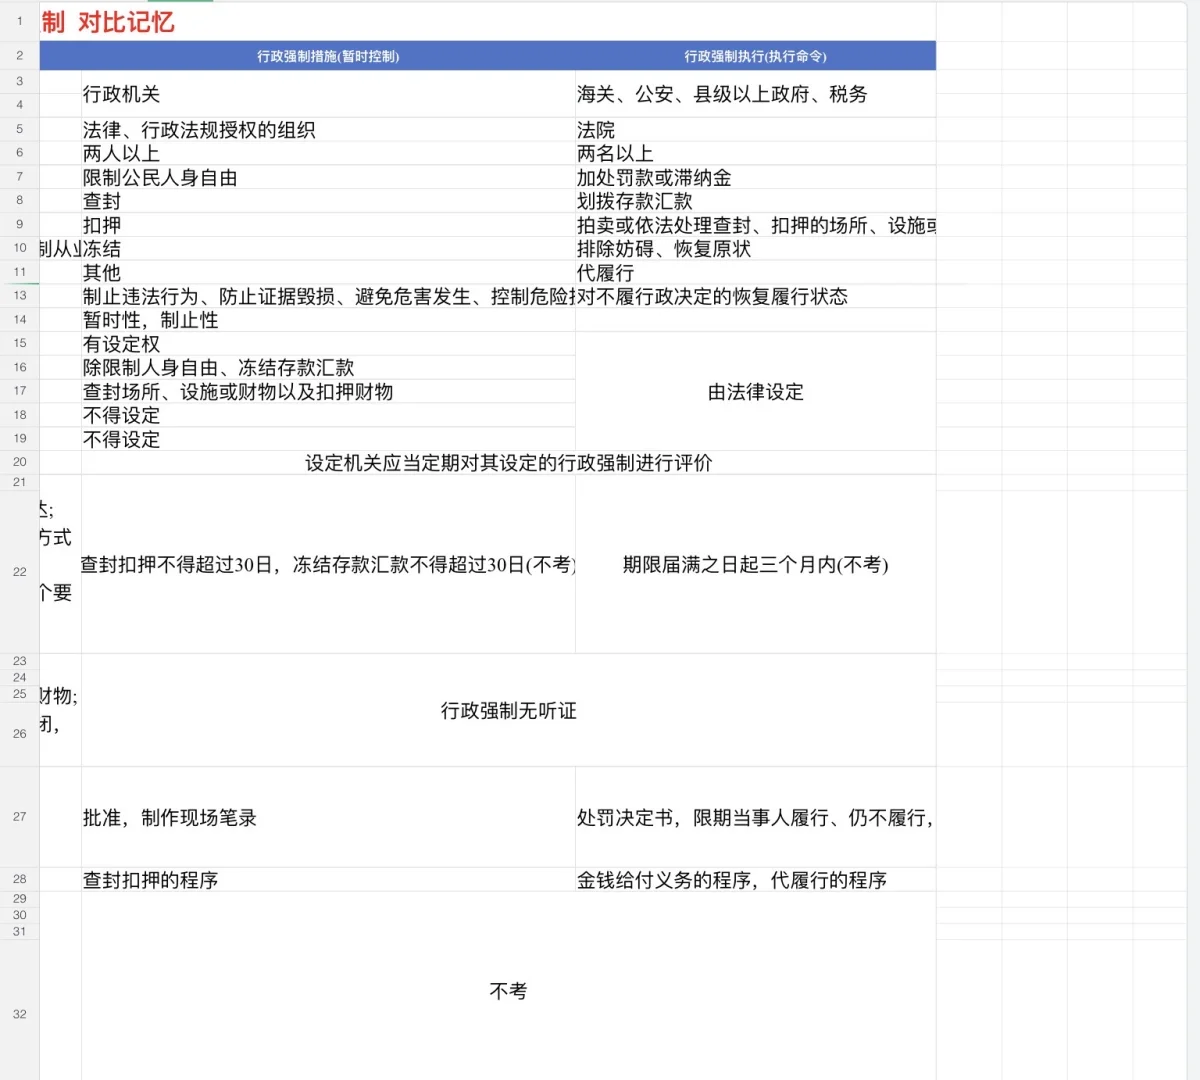The image size is (1200, 1080).
Task: Click the merged cell 行政强制无听证
Action: pos(508,710)
